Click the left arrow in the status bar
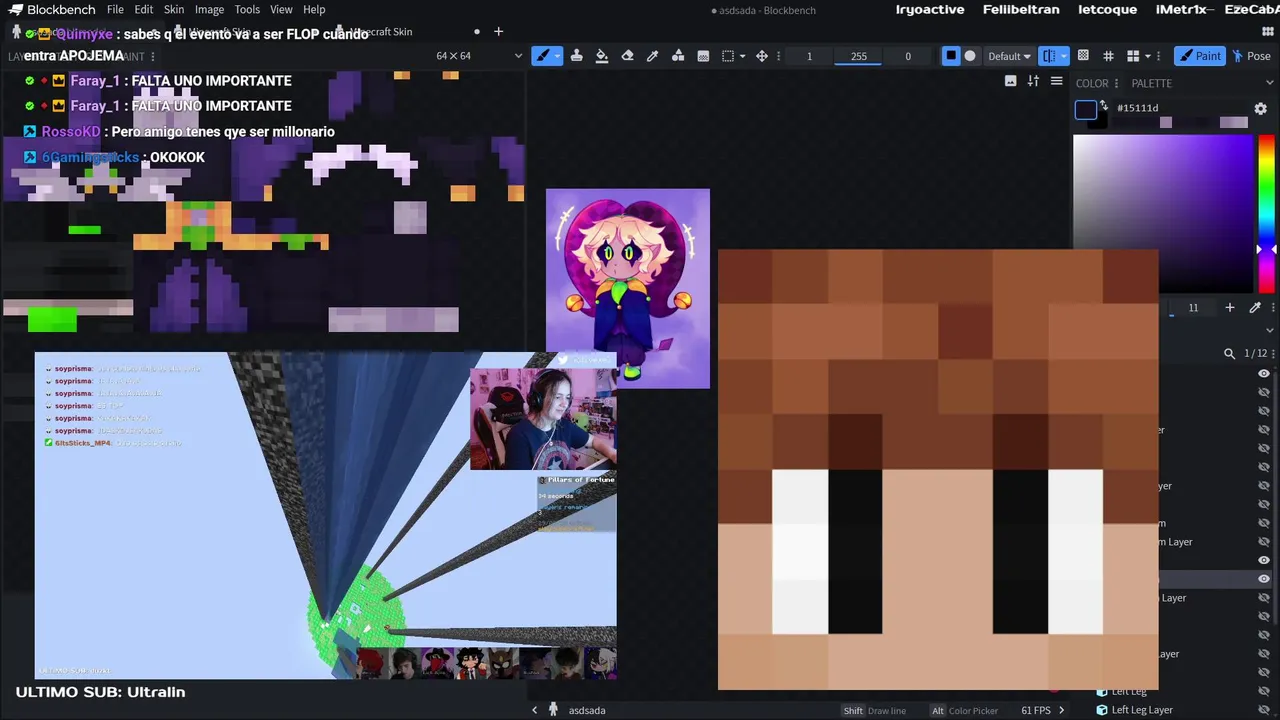 pyautogui.click(x=534, y=710)
